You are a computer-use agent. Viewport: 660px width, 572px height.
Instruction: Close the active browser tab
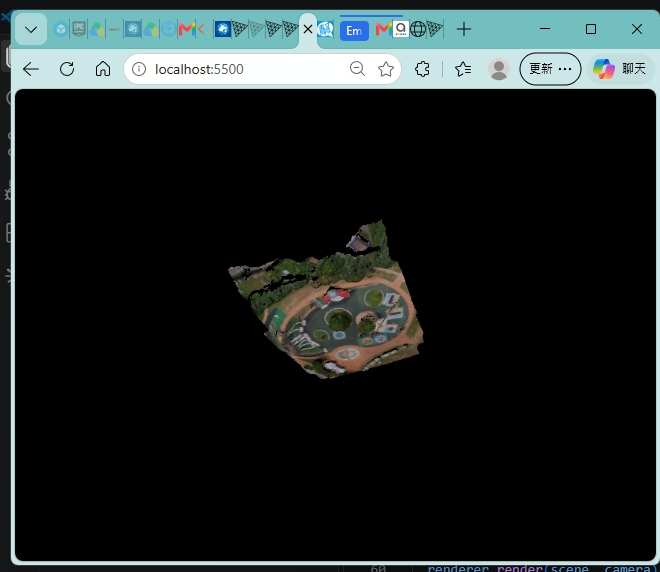(x=308, y=29)
